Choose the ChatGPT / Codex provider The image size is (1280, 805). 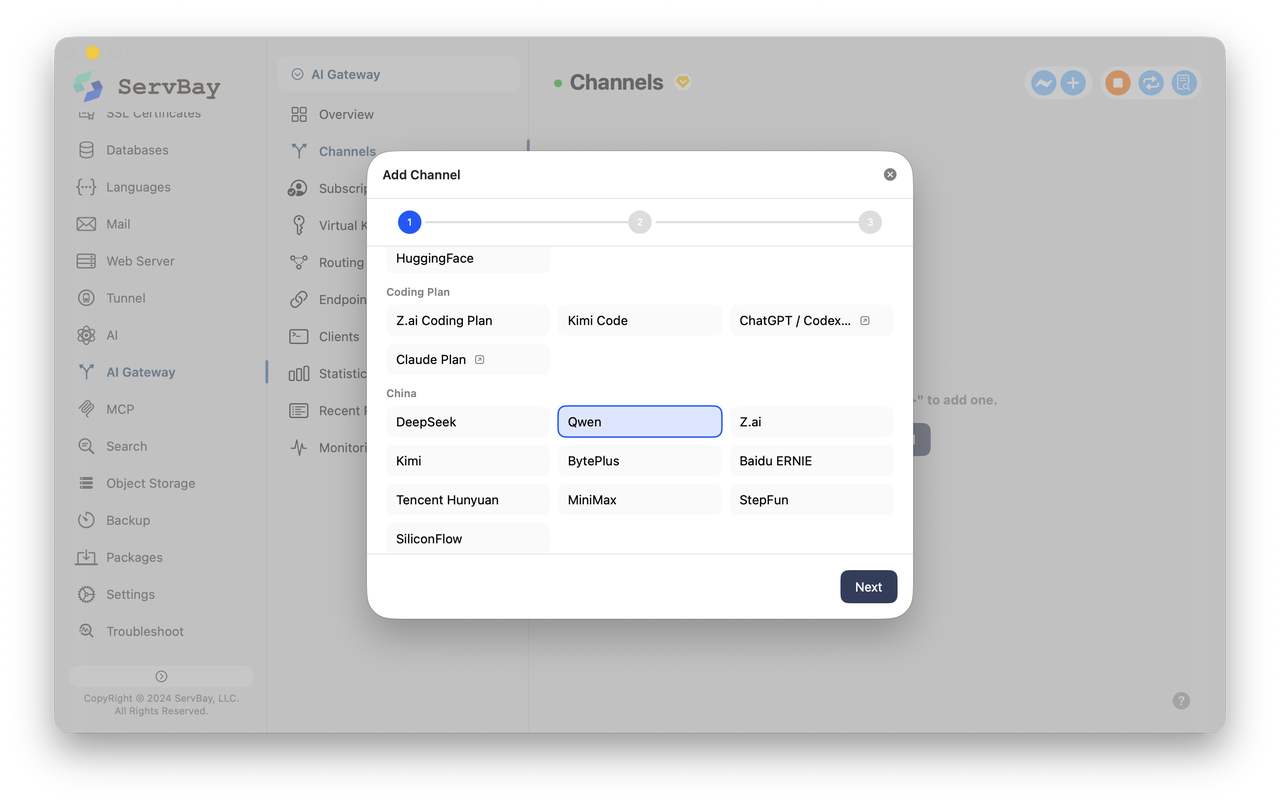[x=811, y=321]
